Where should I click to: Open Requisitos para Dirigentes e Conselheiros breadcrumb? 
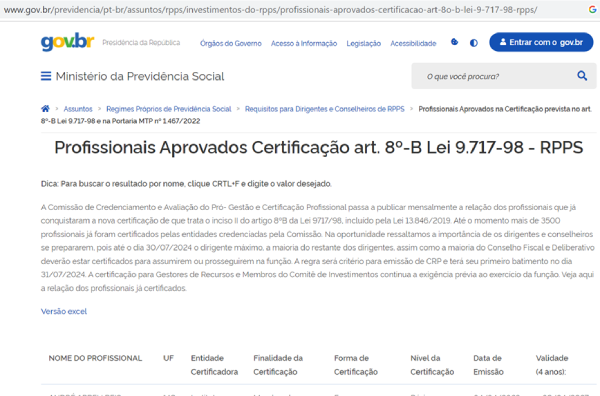[x=324, y=109]
